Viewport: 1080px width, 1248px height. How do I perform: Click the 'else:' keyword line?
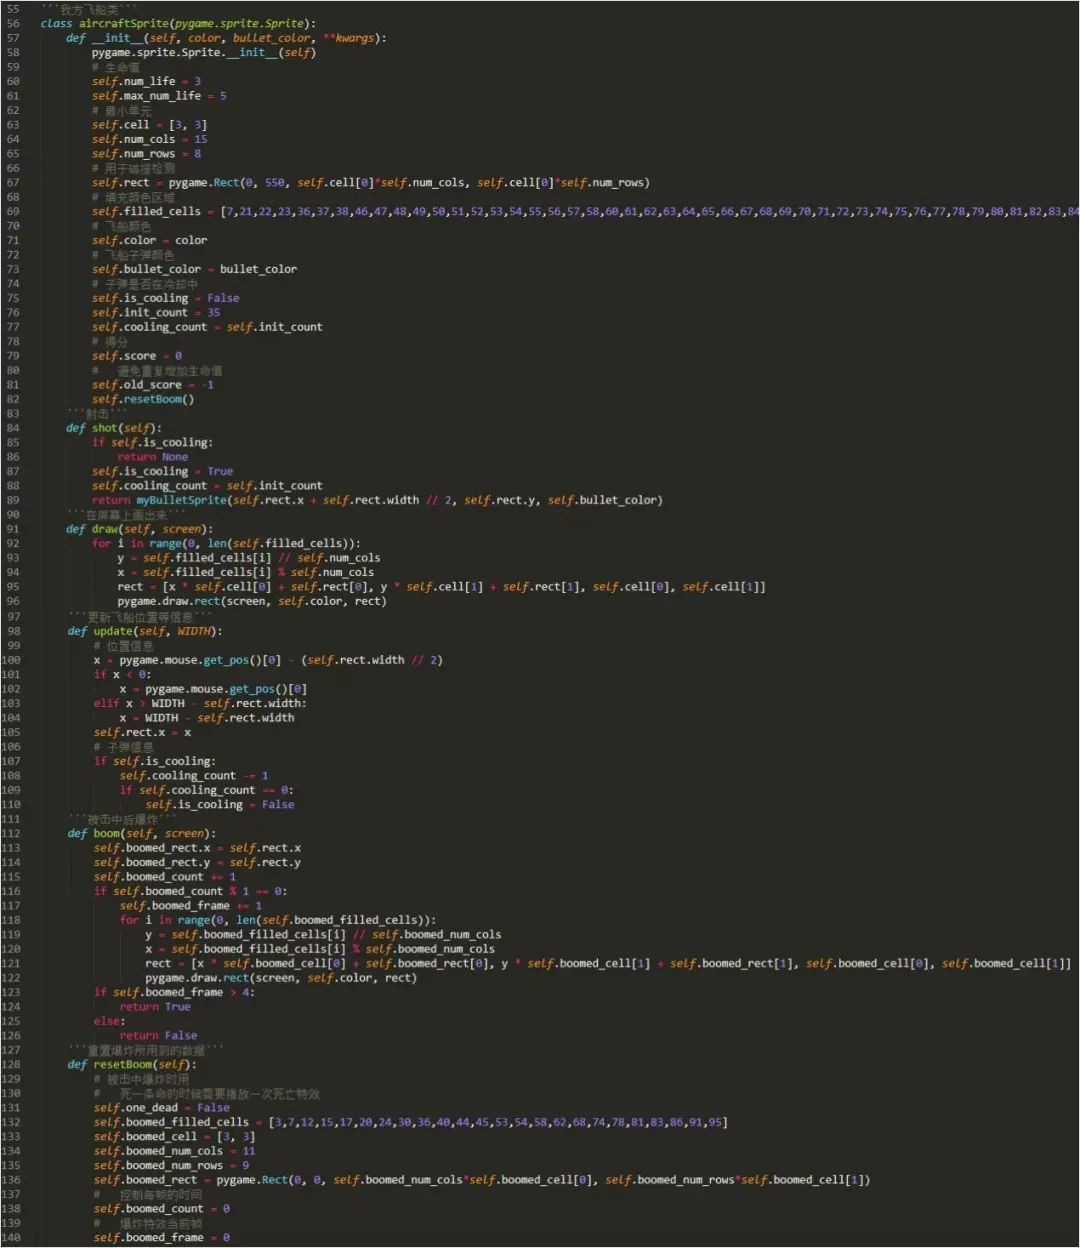pos(110,1021)
